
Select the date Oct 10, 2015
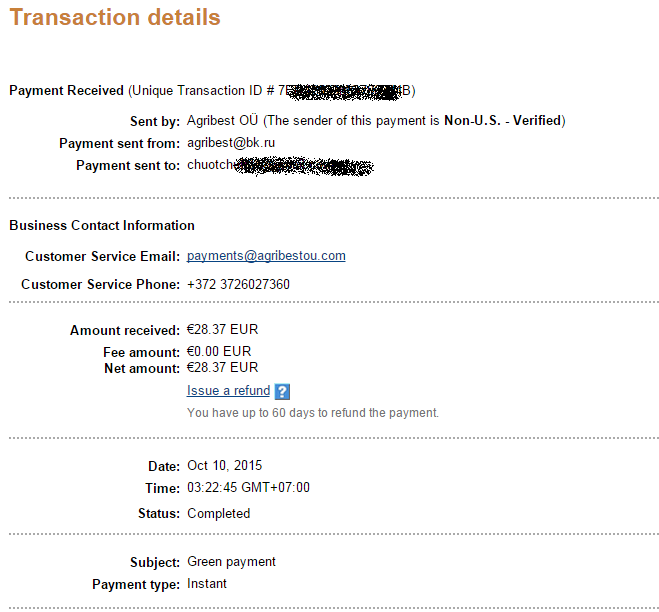click(x=223, y=466)
